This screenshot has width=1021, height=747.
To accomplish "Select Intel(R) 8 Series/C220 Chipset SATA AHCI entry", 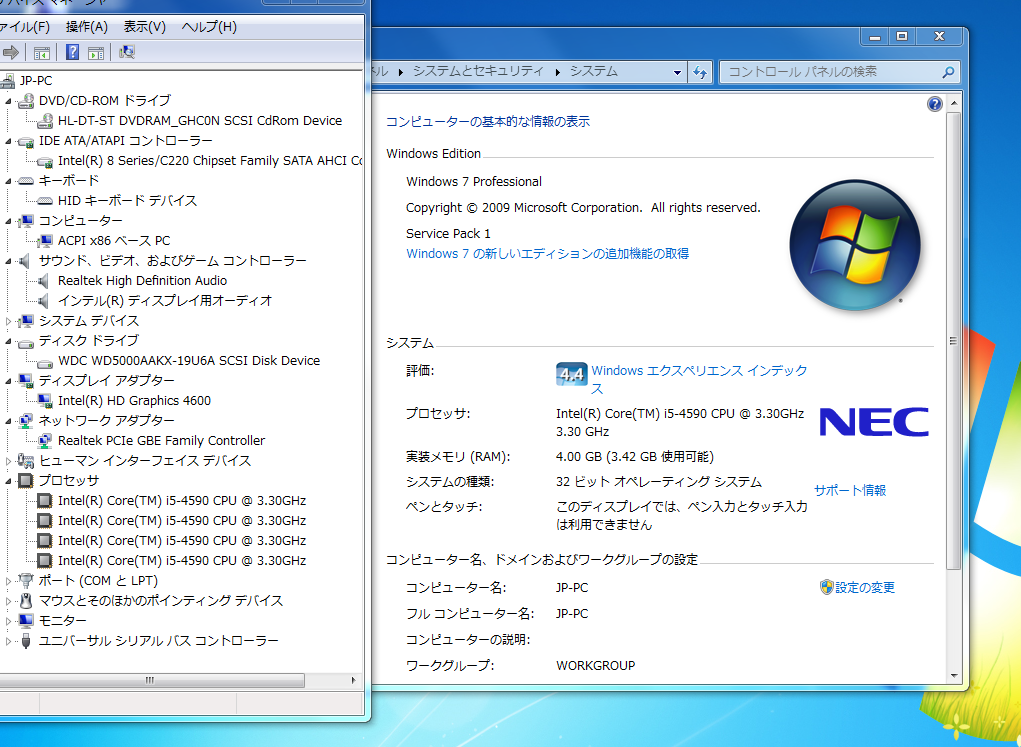I will pyautogui.click(x=210, y=160).
